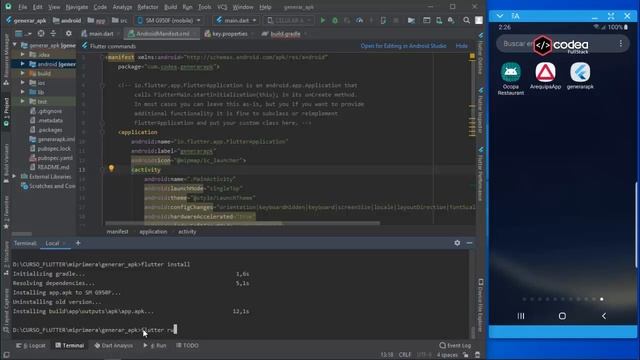The height and width of the screenshot is (360, 640).
Task: Click the lock read-only icon in status bar
Action: [x=465, y=355]
